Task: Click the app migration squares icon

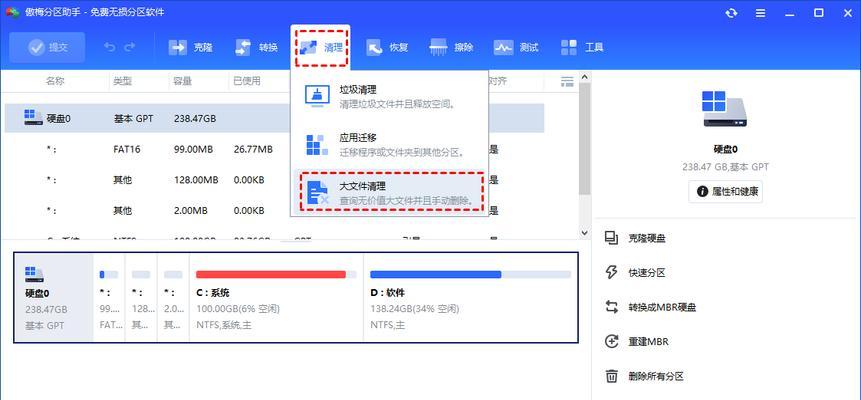Action: (x=317, y=145)
